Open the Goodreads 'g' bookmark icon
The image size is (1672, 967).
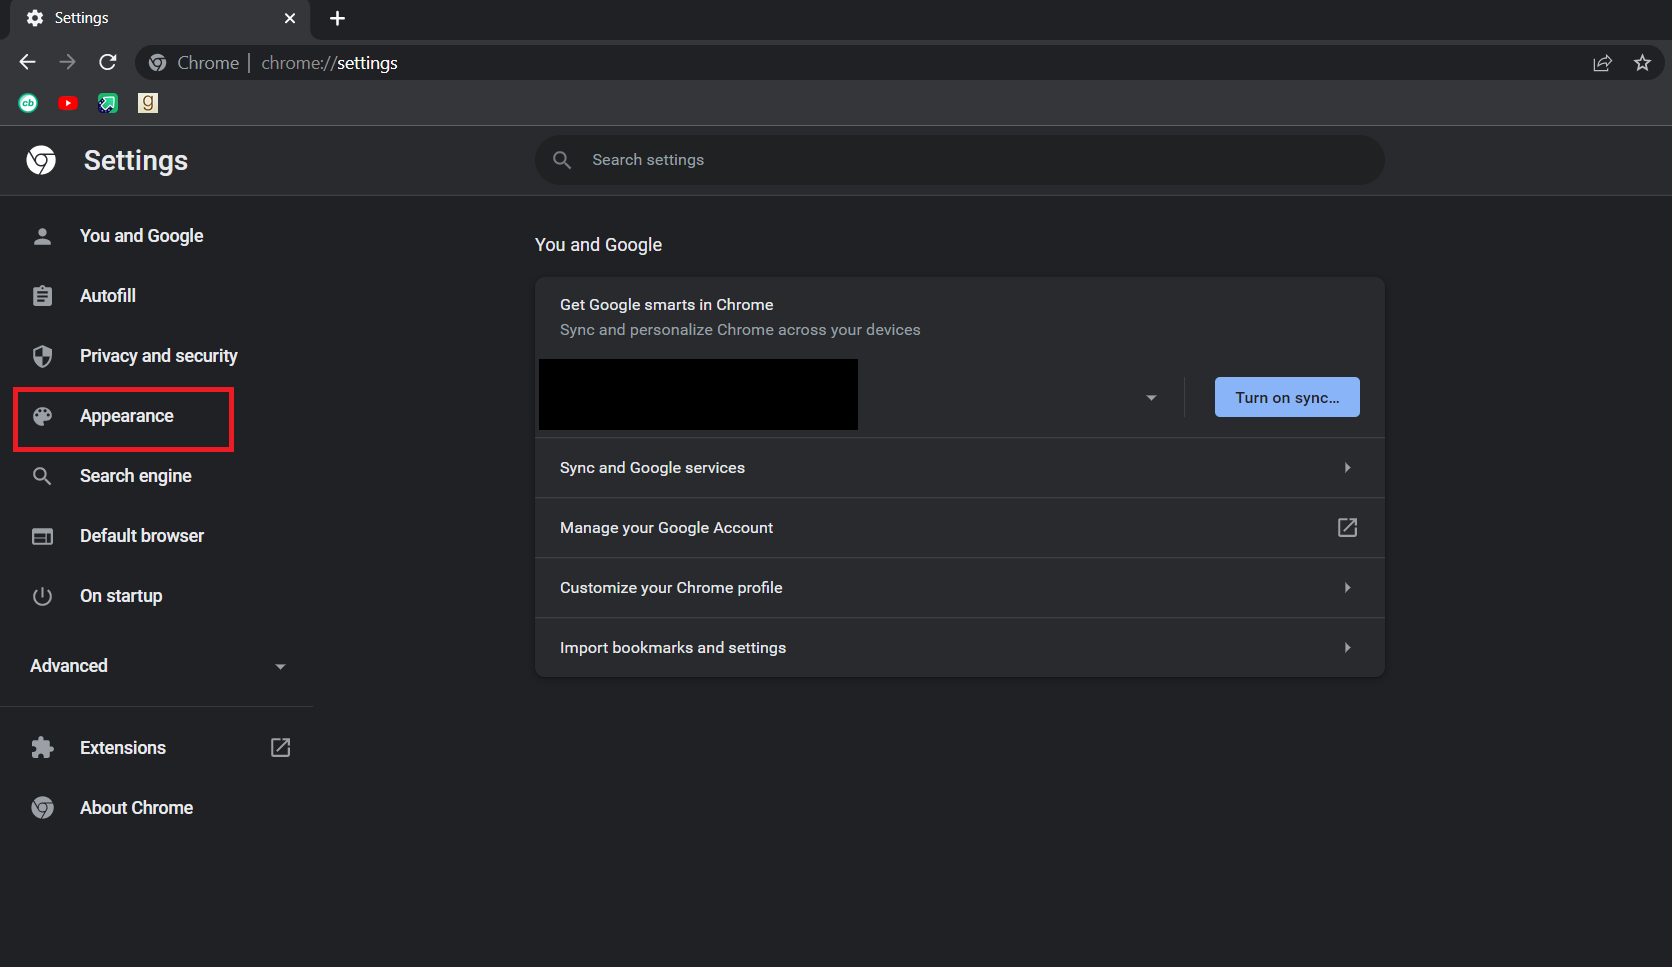pyautogui.click(x=148, y=103)
